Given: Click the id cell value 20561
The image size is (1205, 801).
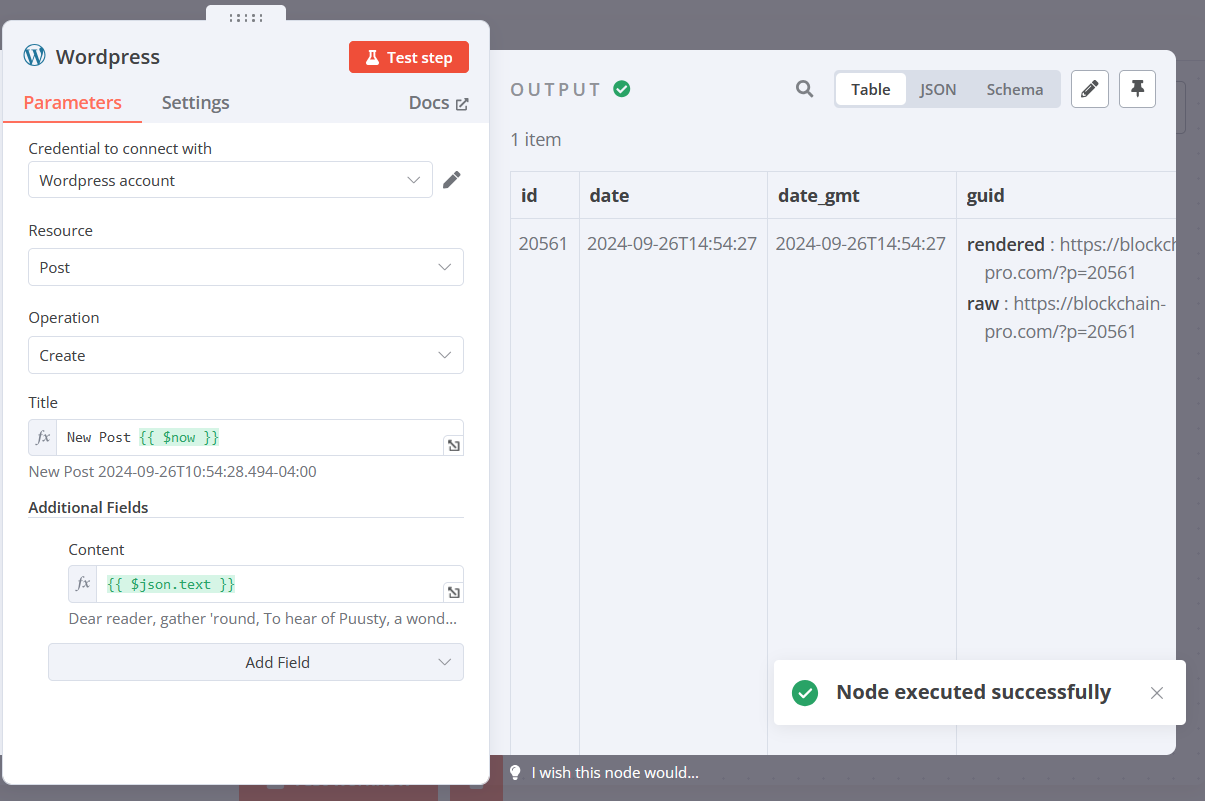Looking at the screenshot, I should pyautogui.click(x=543, y=243).
